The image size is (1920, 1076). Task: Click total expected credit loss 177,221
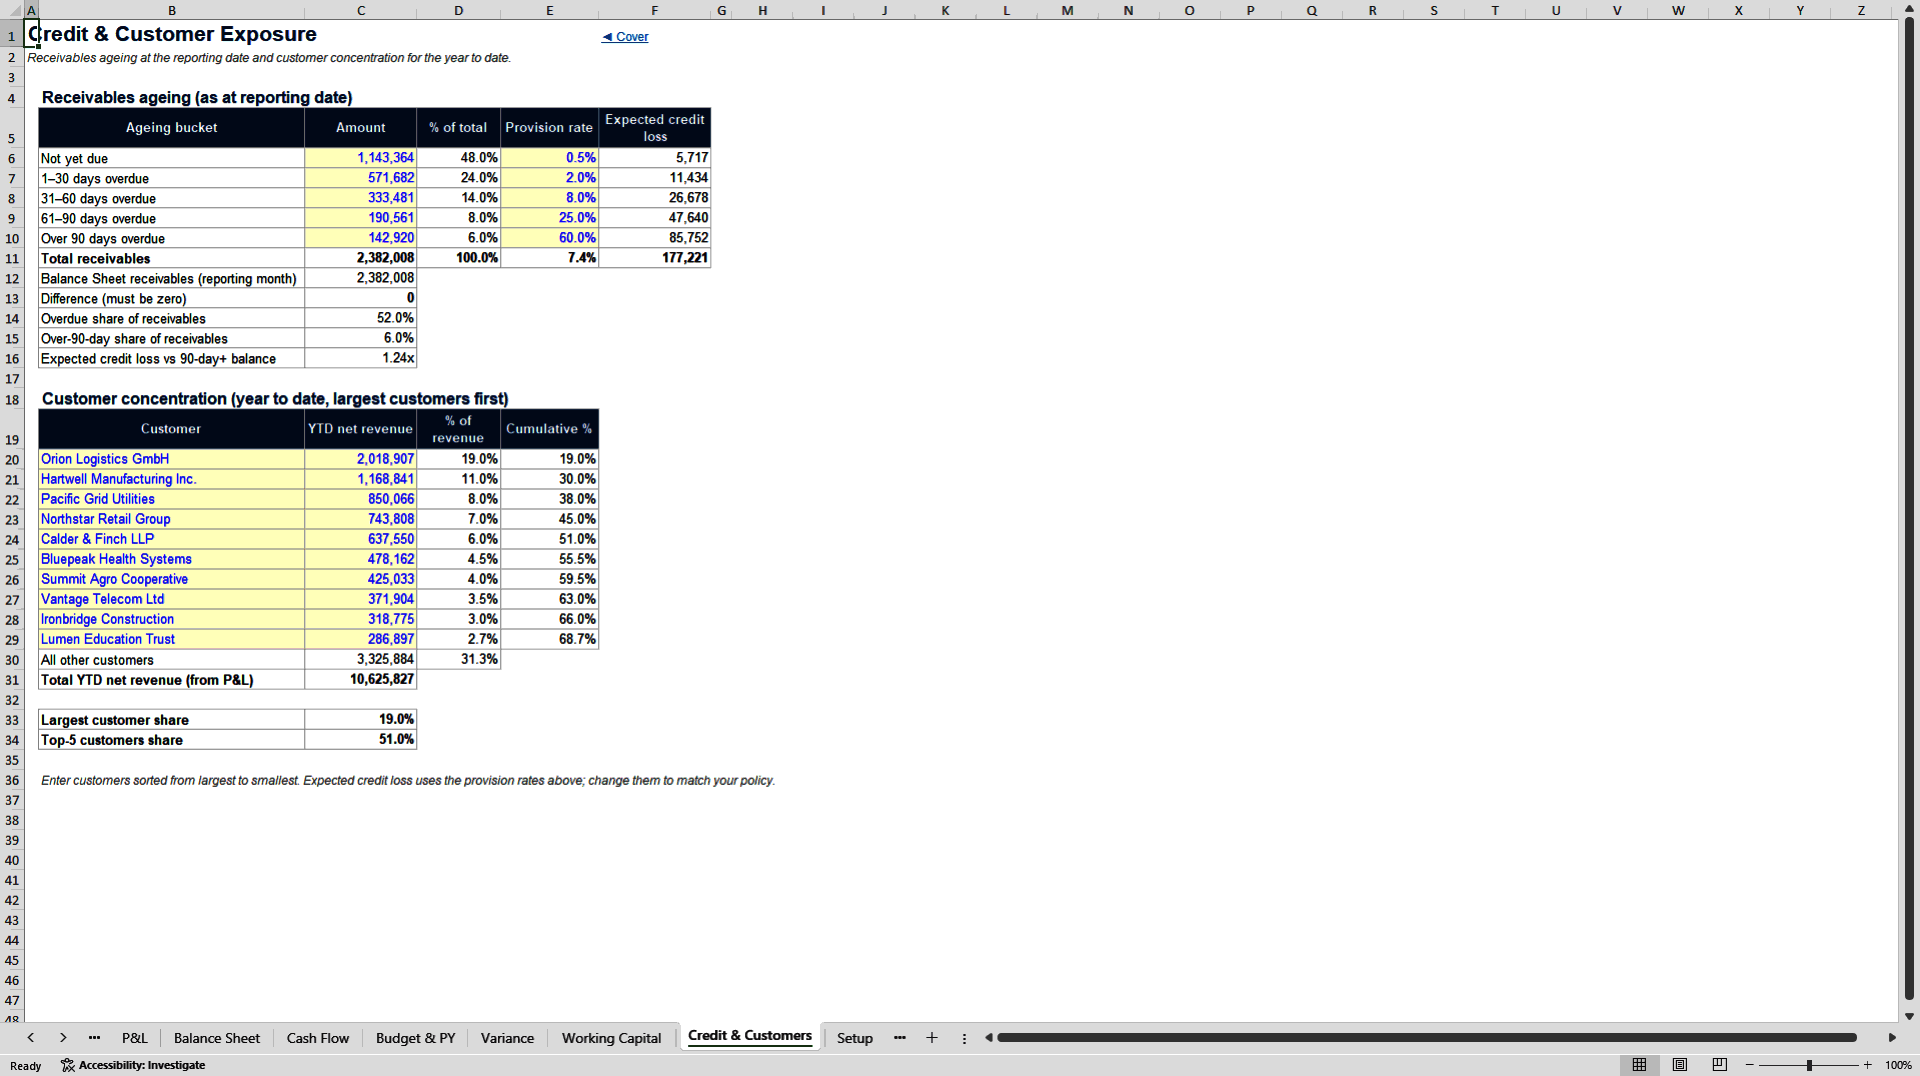pyautogui.click(x=655, y=258)
